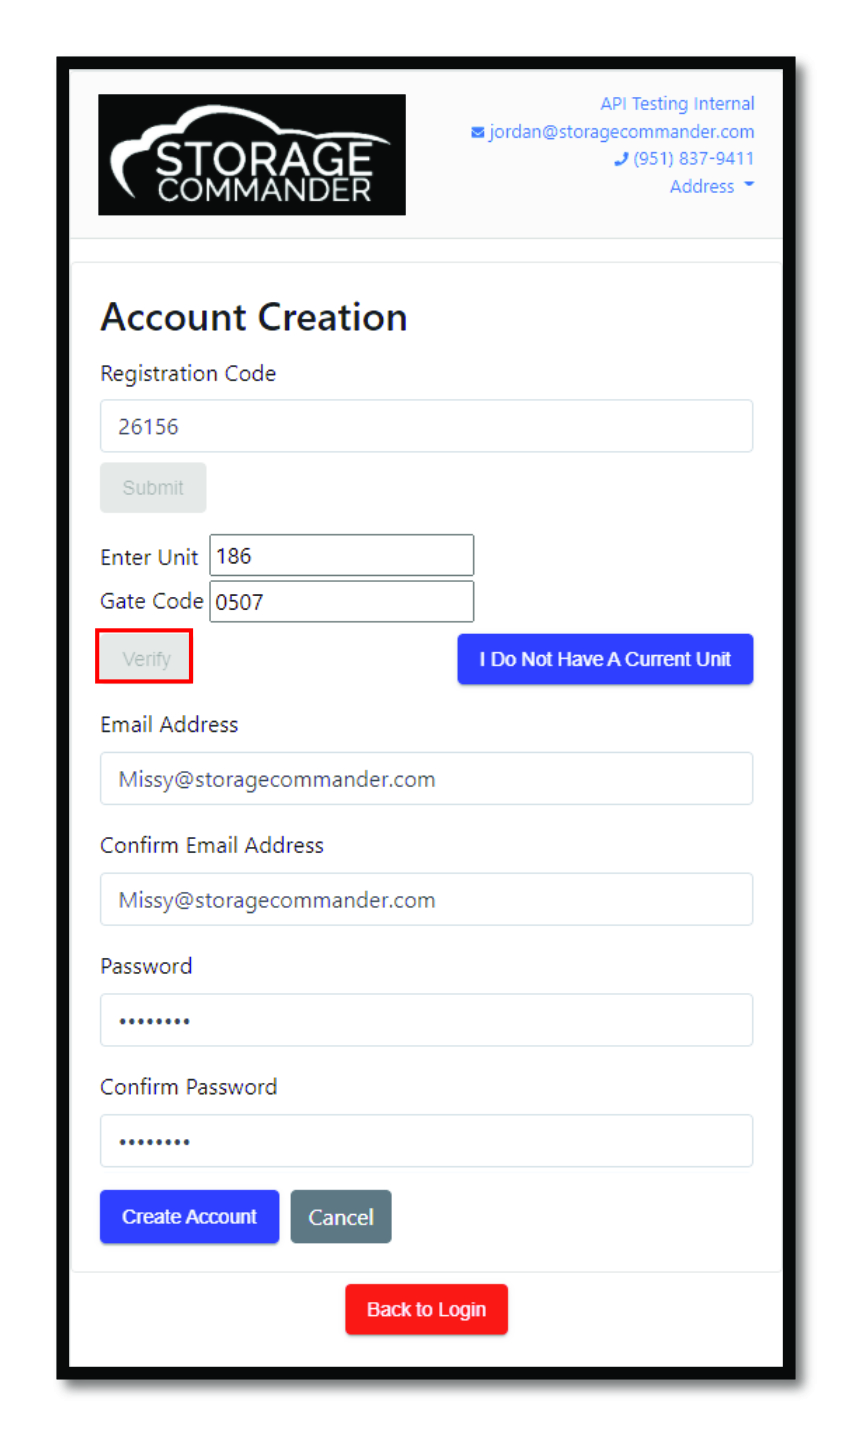Focus the Enter Unit text box

341,555
